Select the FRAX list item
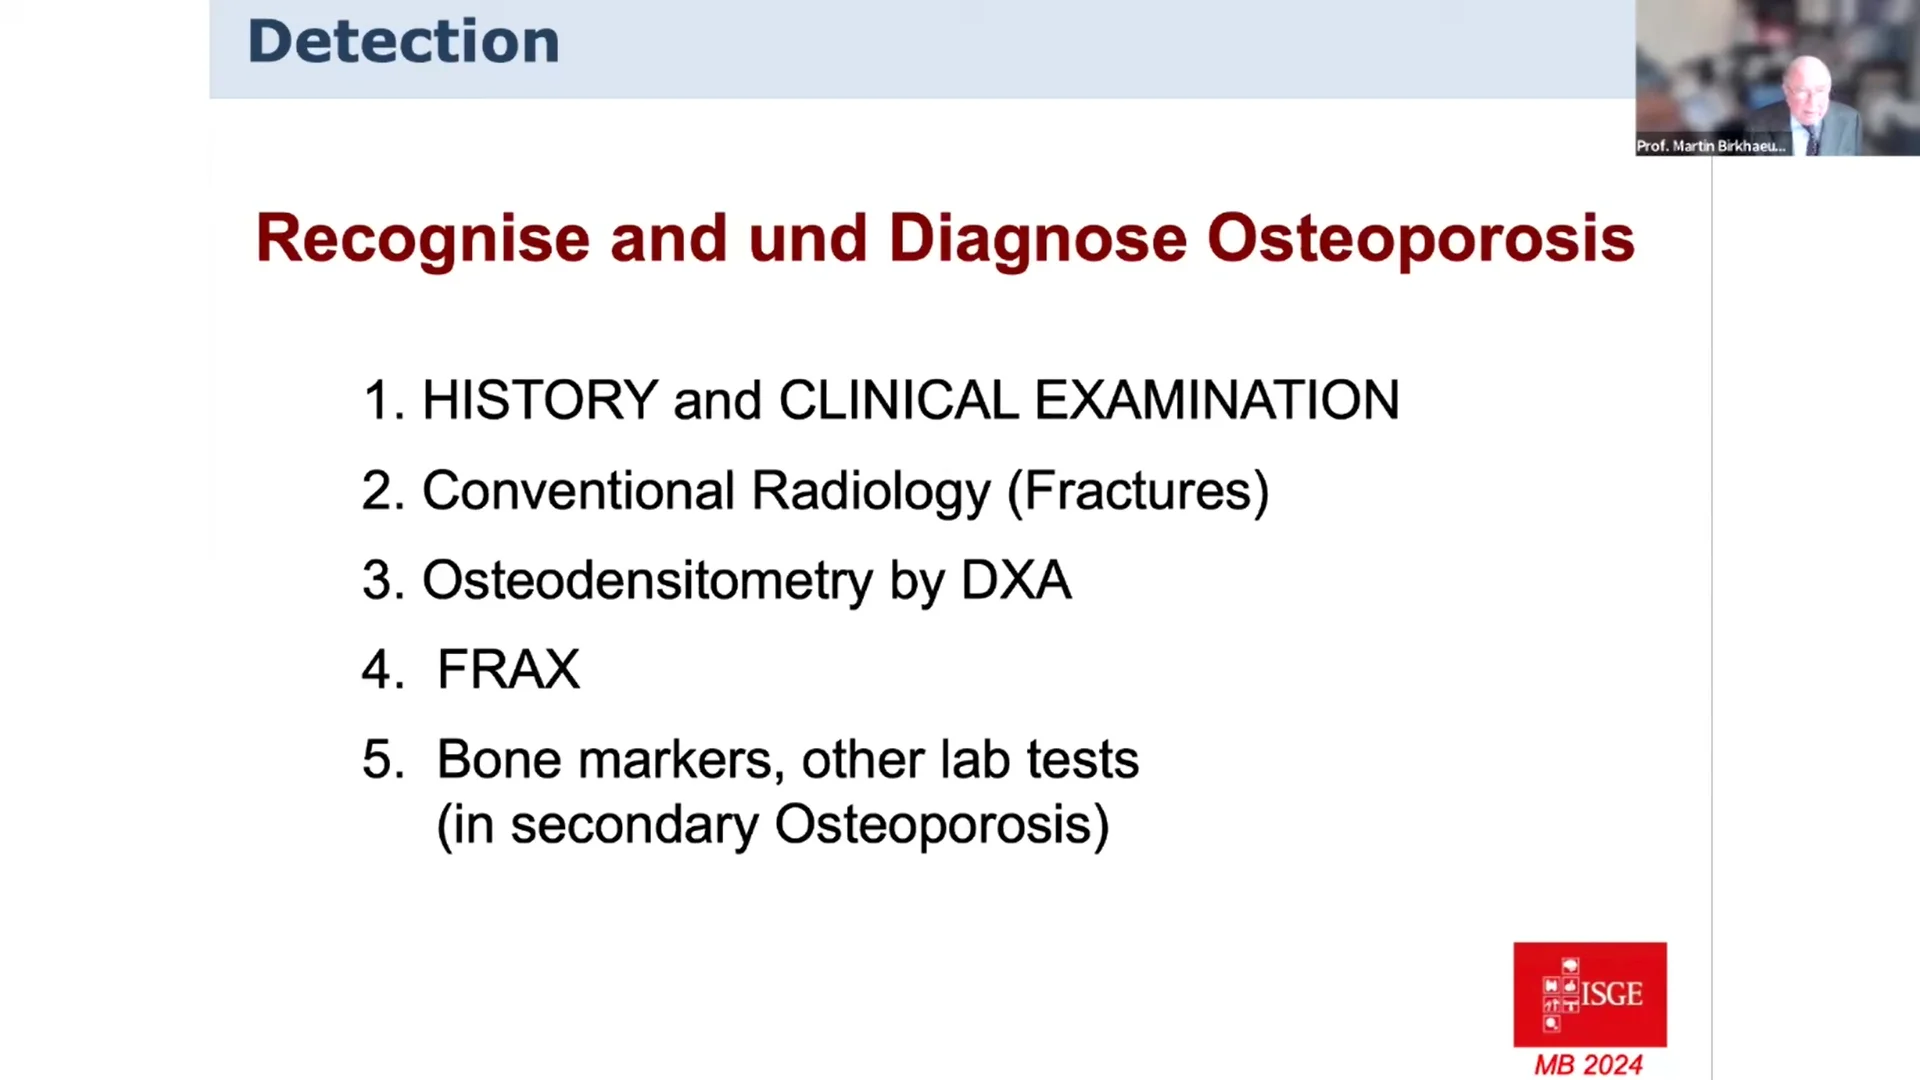This screenshot has width=1920, height=1080. click(470, 669)
